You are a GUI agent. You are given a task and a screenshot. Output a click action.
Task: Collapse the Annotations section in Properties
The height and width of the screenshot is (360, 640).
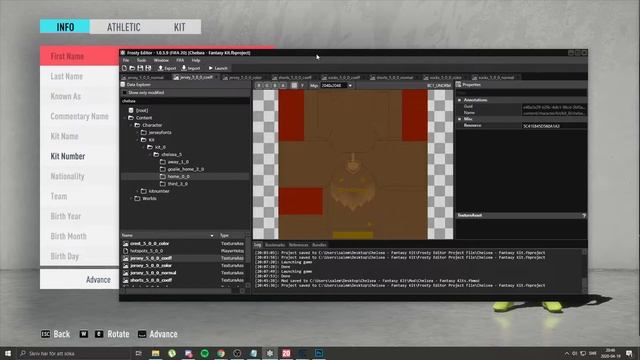[459, 100]
